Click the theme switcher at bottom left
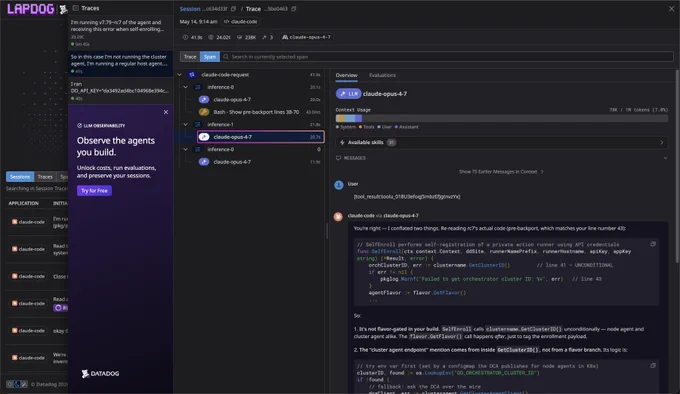 pos(16,384)
